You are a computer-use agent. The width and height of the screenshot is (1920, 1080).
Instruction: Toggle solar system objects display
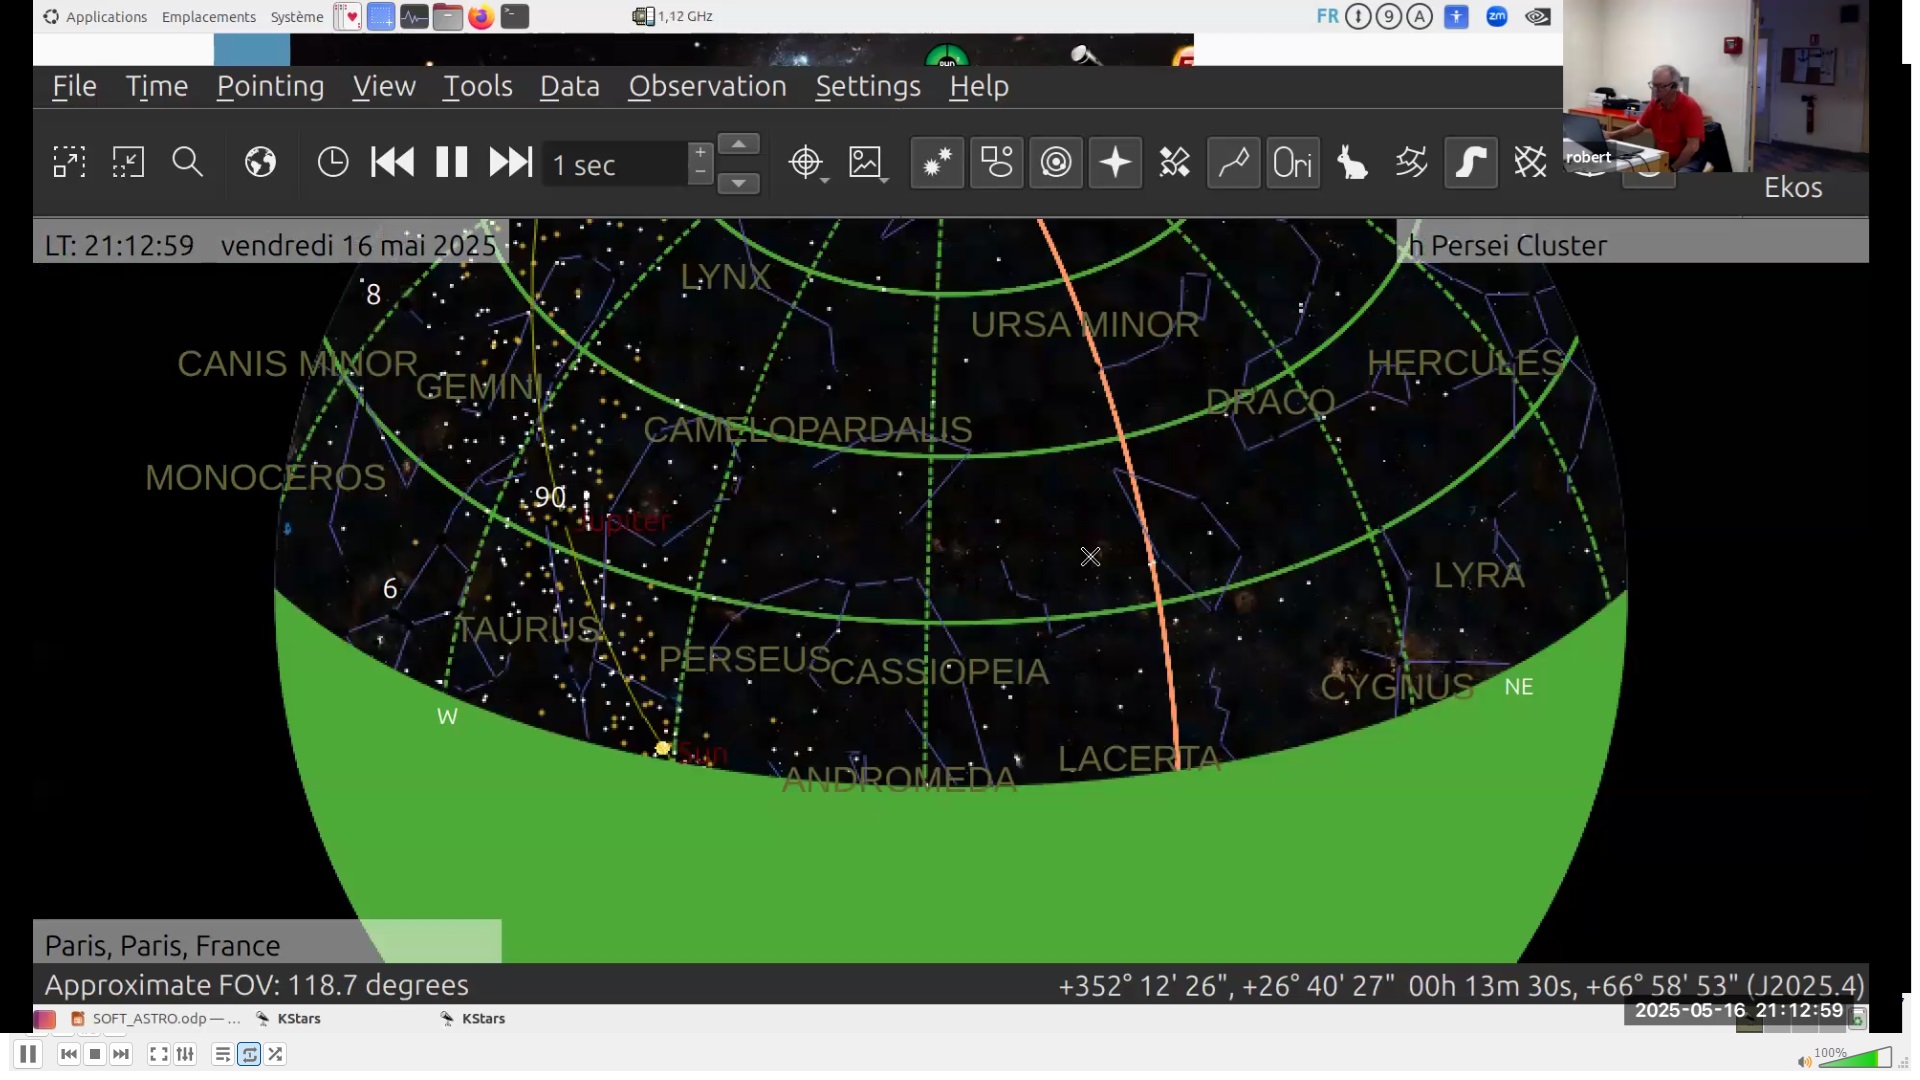(x=1056, y=162)
